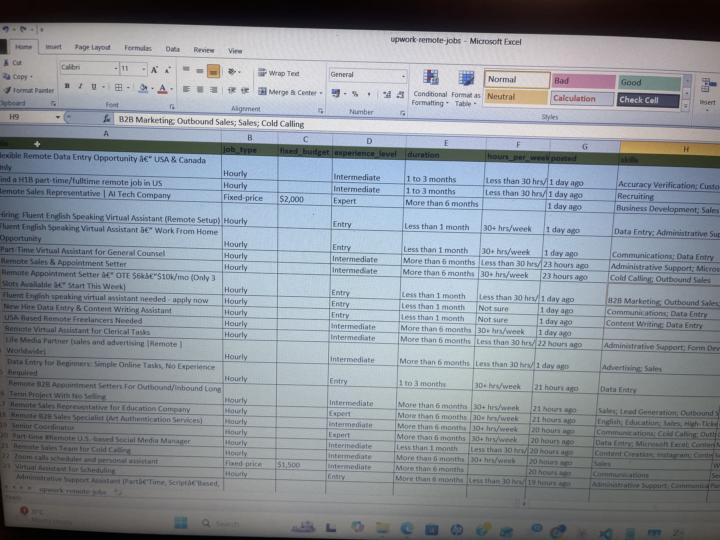Screen dimensions: 720x540
Task: Toggle Underline formatting
Action: click(x=94, y=86)
